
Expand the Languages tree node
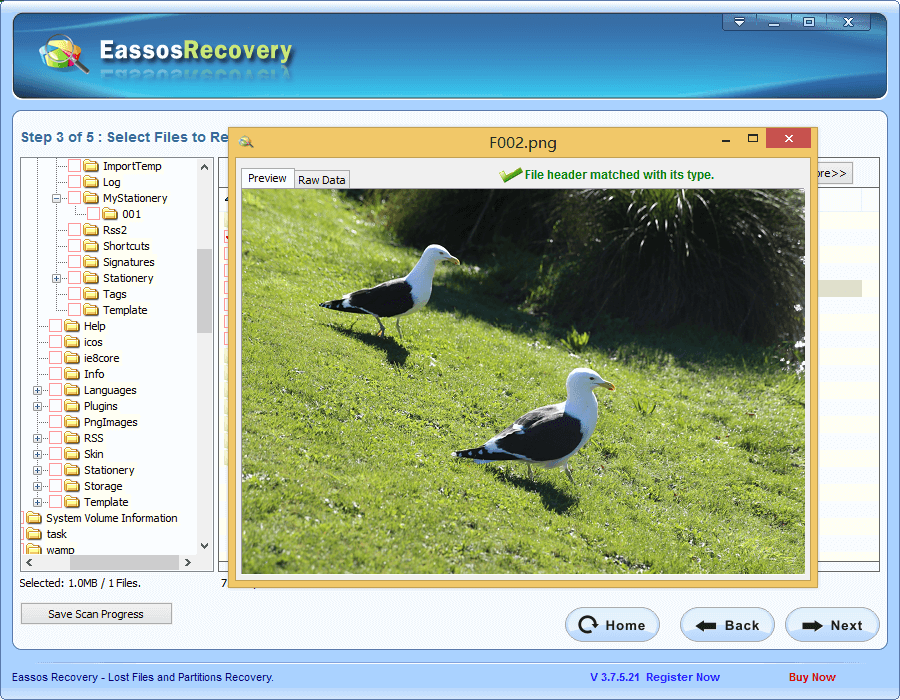coord(38,389)
